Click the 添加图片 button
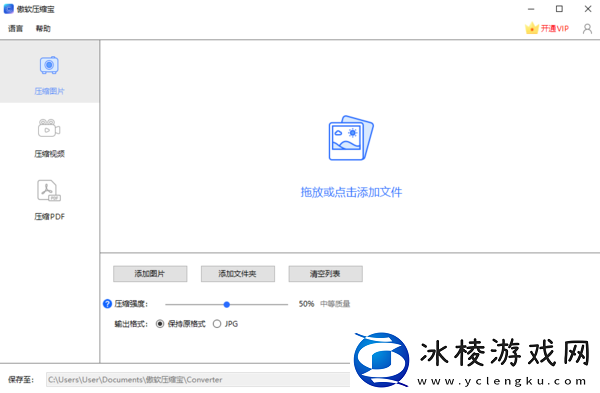The image size is (600, 393). tap(150, 274)
